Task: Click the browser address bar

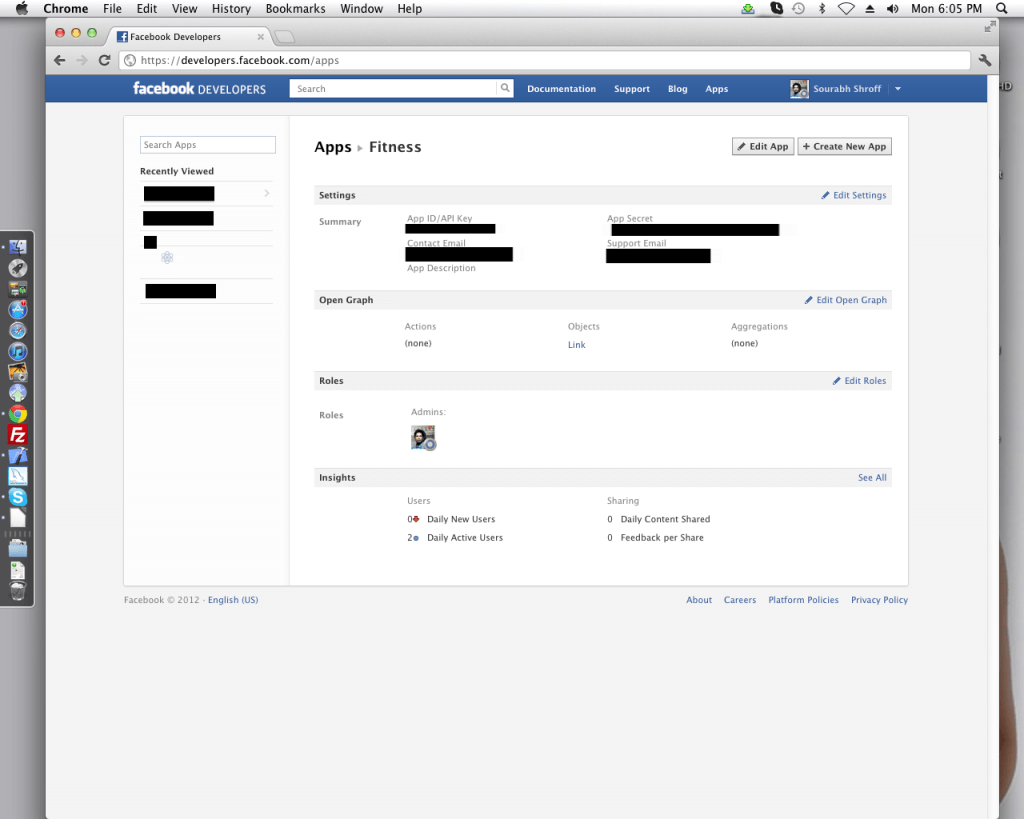Action: point(545,60)
